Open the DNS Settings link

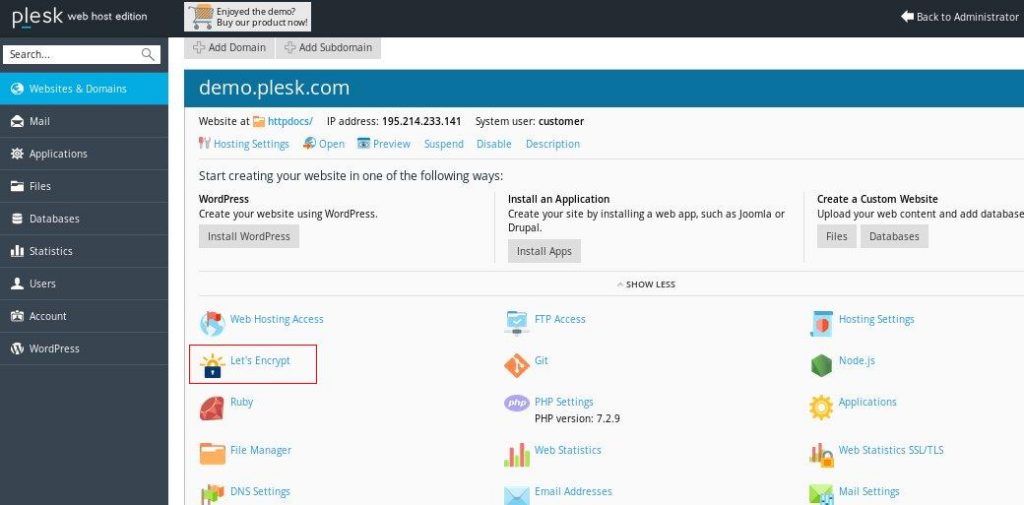(x=260, y=491)
